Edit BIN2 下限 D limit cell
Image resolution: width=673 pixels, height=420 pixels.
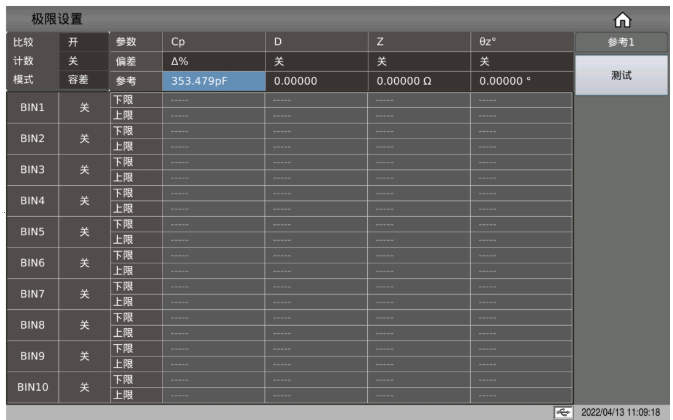click(x=316, y=131)
